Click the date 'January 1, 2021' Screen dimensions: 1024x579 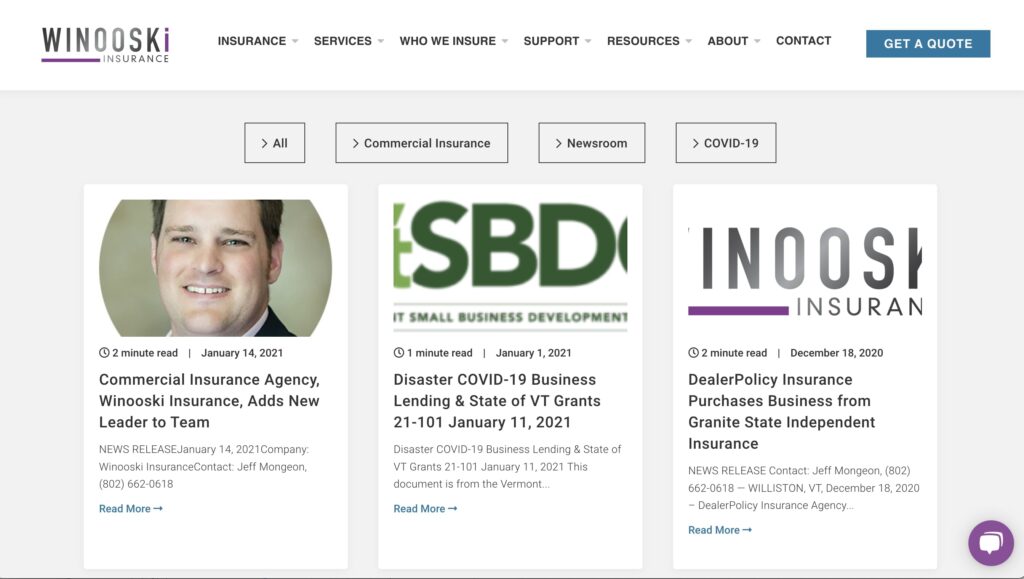[x=534, y=353]
